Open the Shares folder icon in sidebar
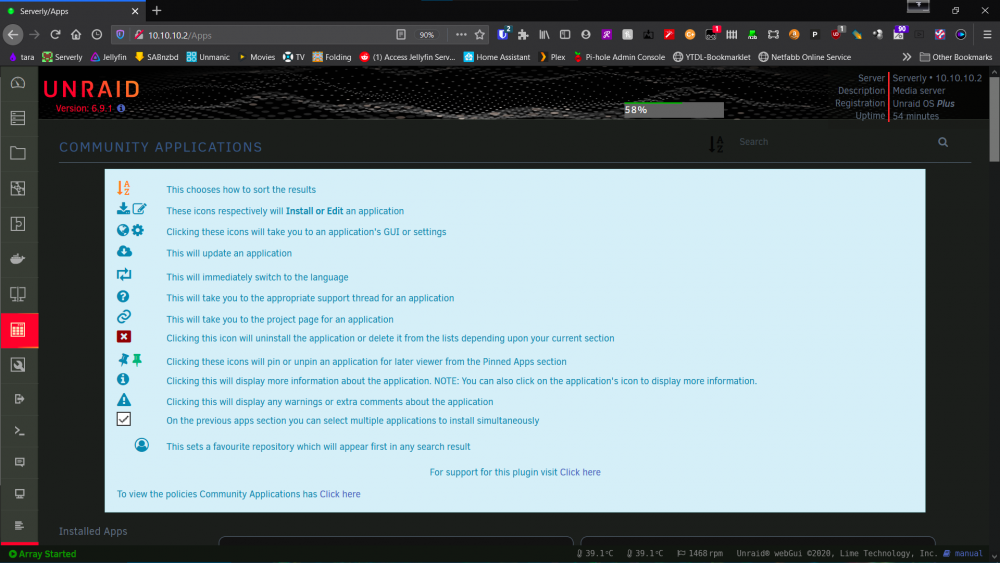Screen dimensions: 1000x563 click(x=18, y=153)
